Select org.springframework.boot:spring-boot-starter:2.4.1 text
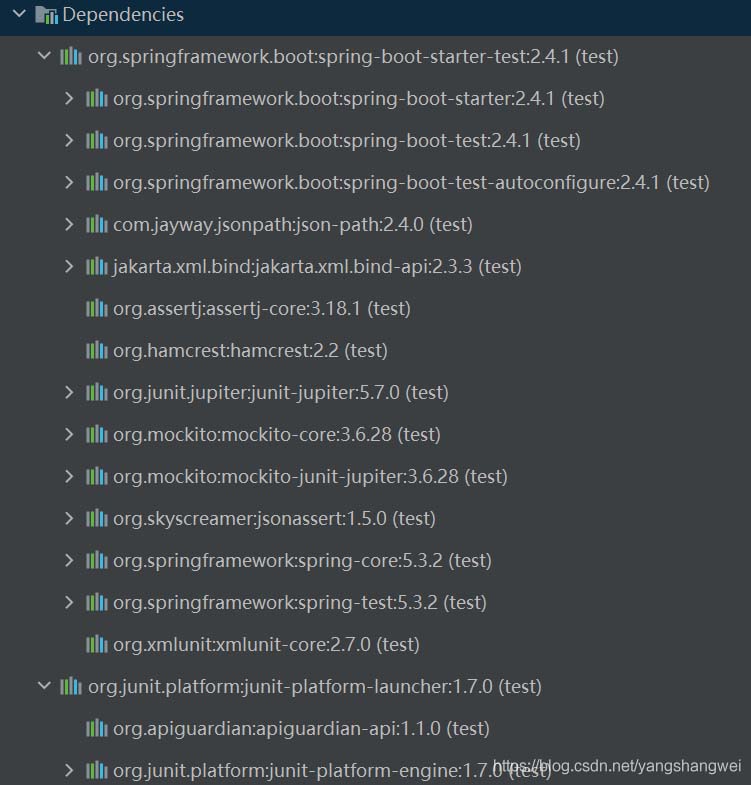The image size is (751, 785). tap(359, 99)
